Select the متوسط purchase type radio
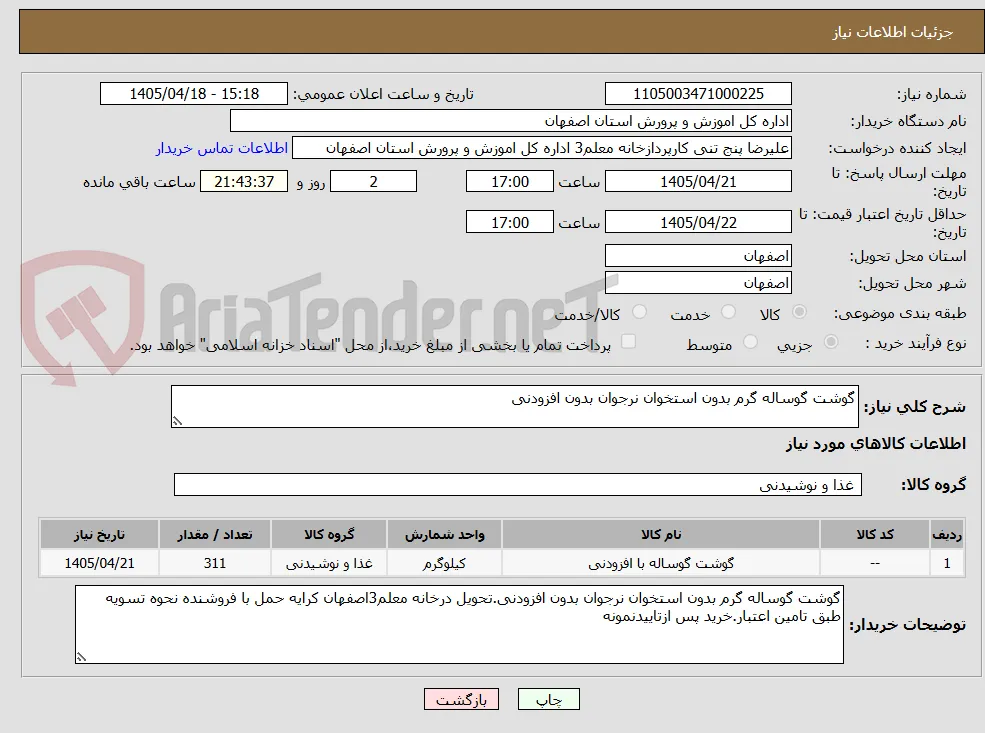Image resolution: width=985 pixels, height=733 pixels. (750, 342)
